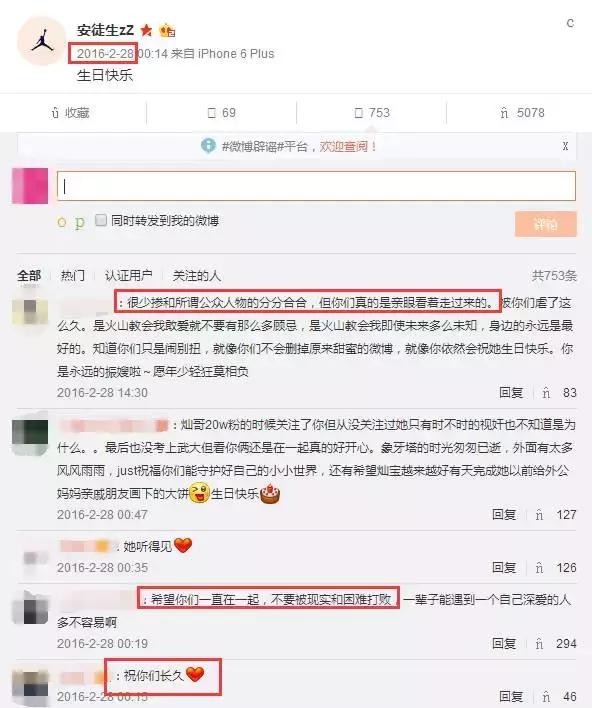The height and width of the screenshot is (708, 592).
Task: Click 回复 on the 她听得见 comment
Action: click(504, 568)
